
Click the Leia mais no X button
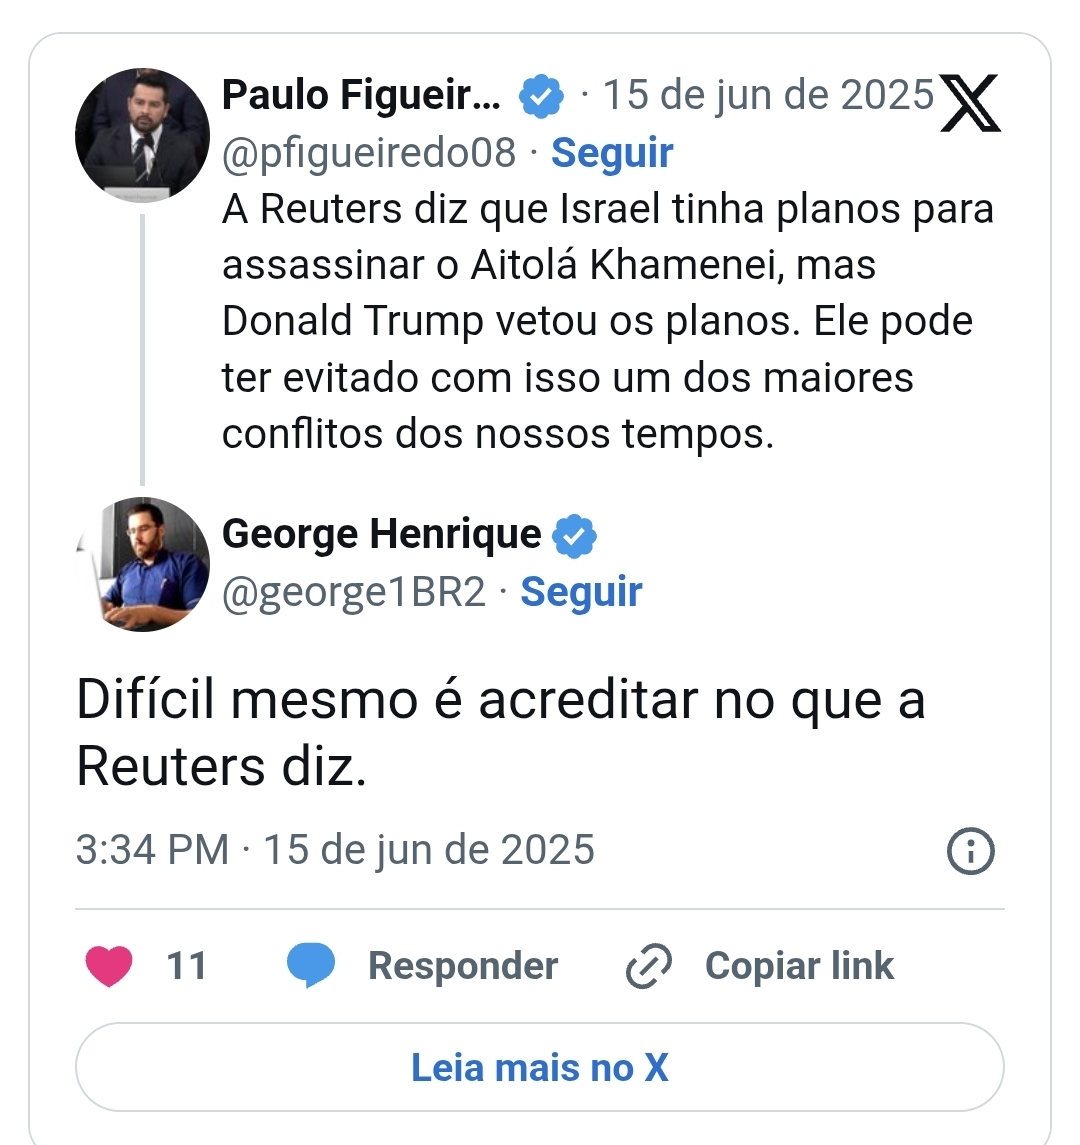click(540, 1067)
